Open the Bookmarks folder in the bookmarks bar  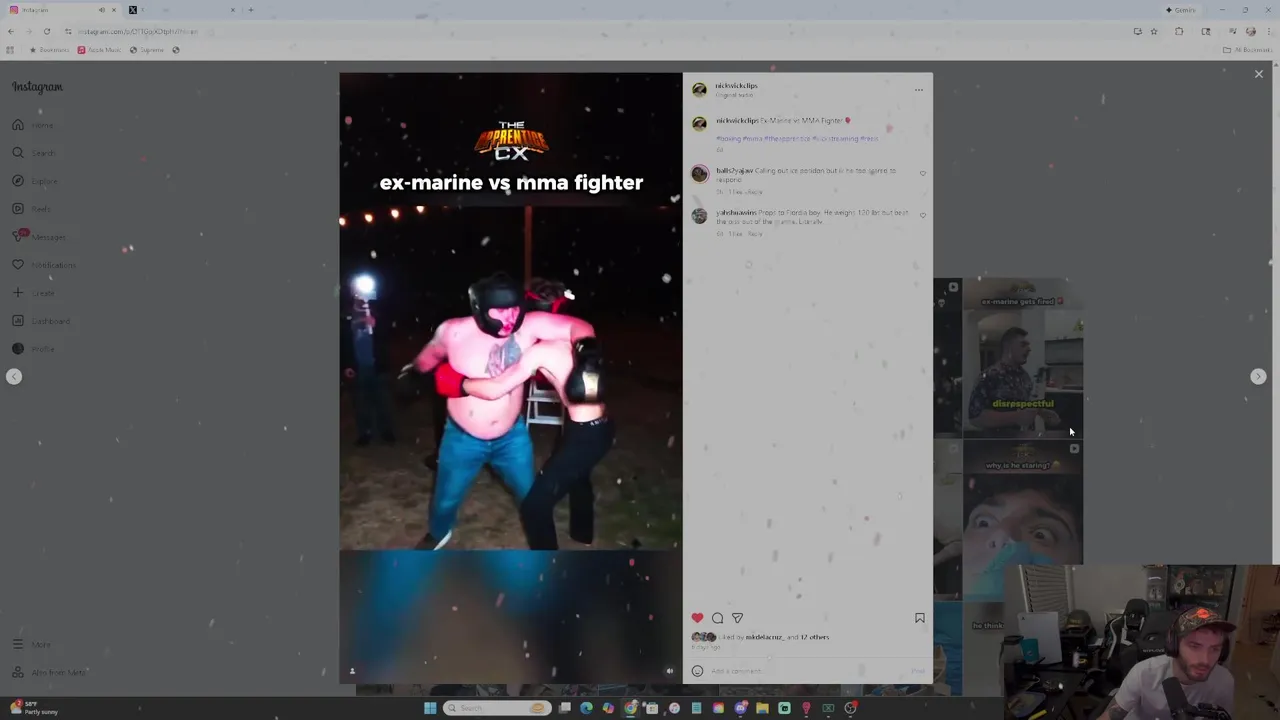(50, 50)
